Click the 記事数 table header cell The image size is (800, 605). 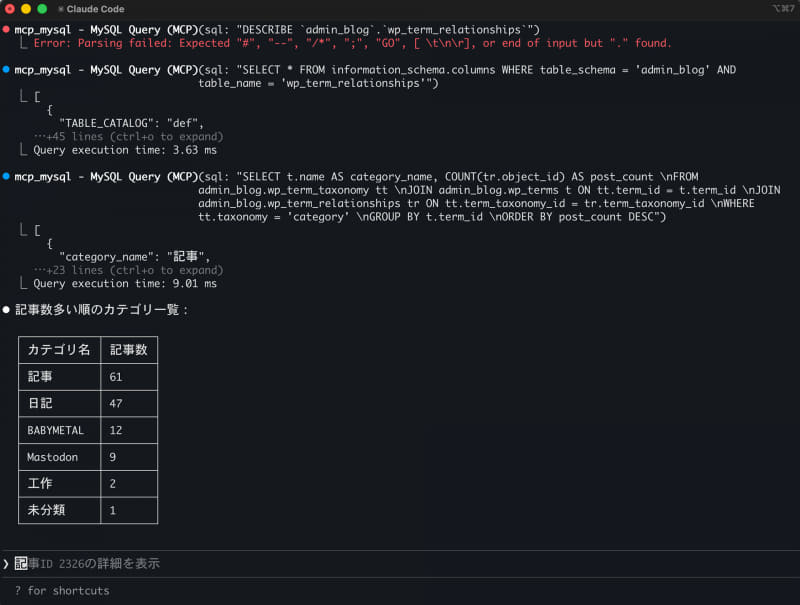(128, 350)
